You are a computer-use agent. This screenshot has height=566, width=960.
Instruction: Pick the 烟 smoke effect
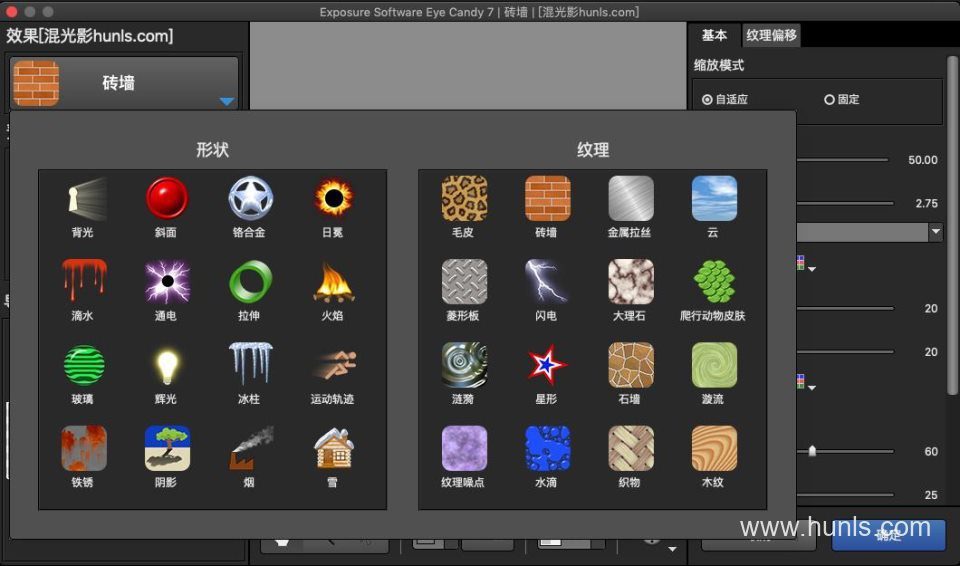pyautogui.click(x=250, y=448)
